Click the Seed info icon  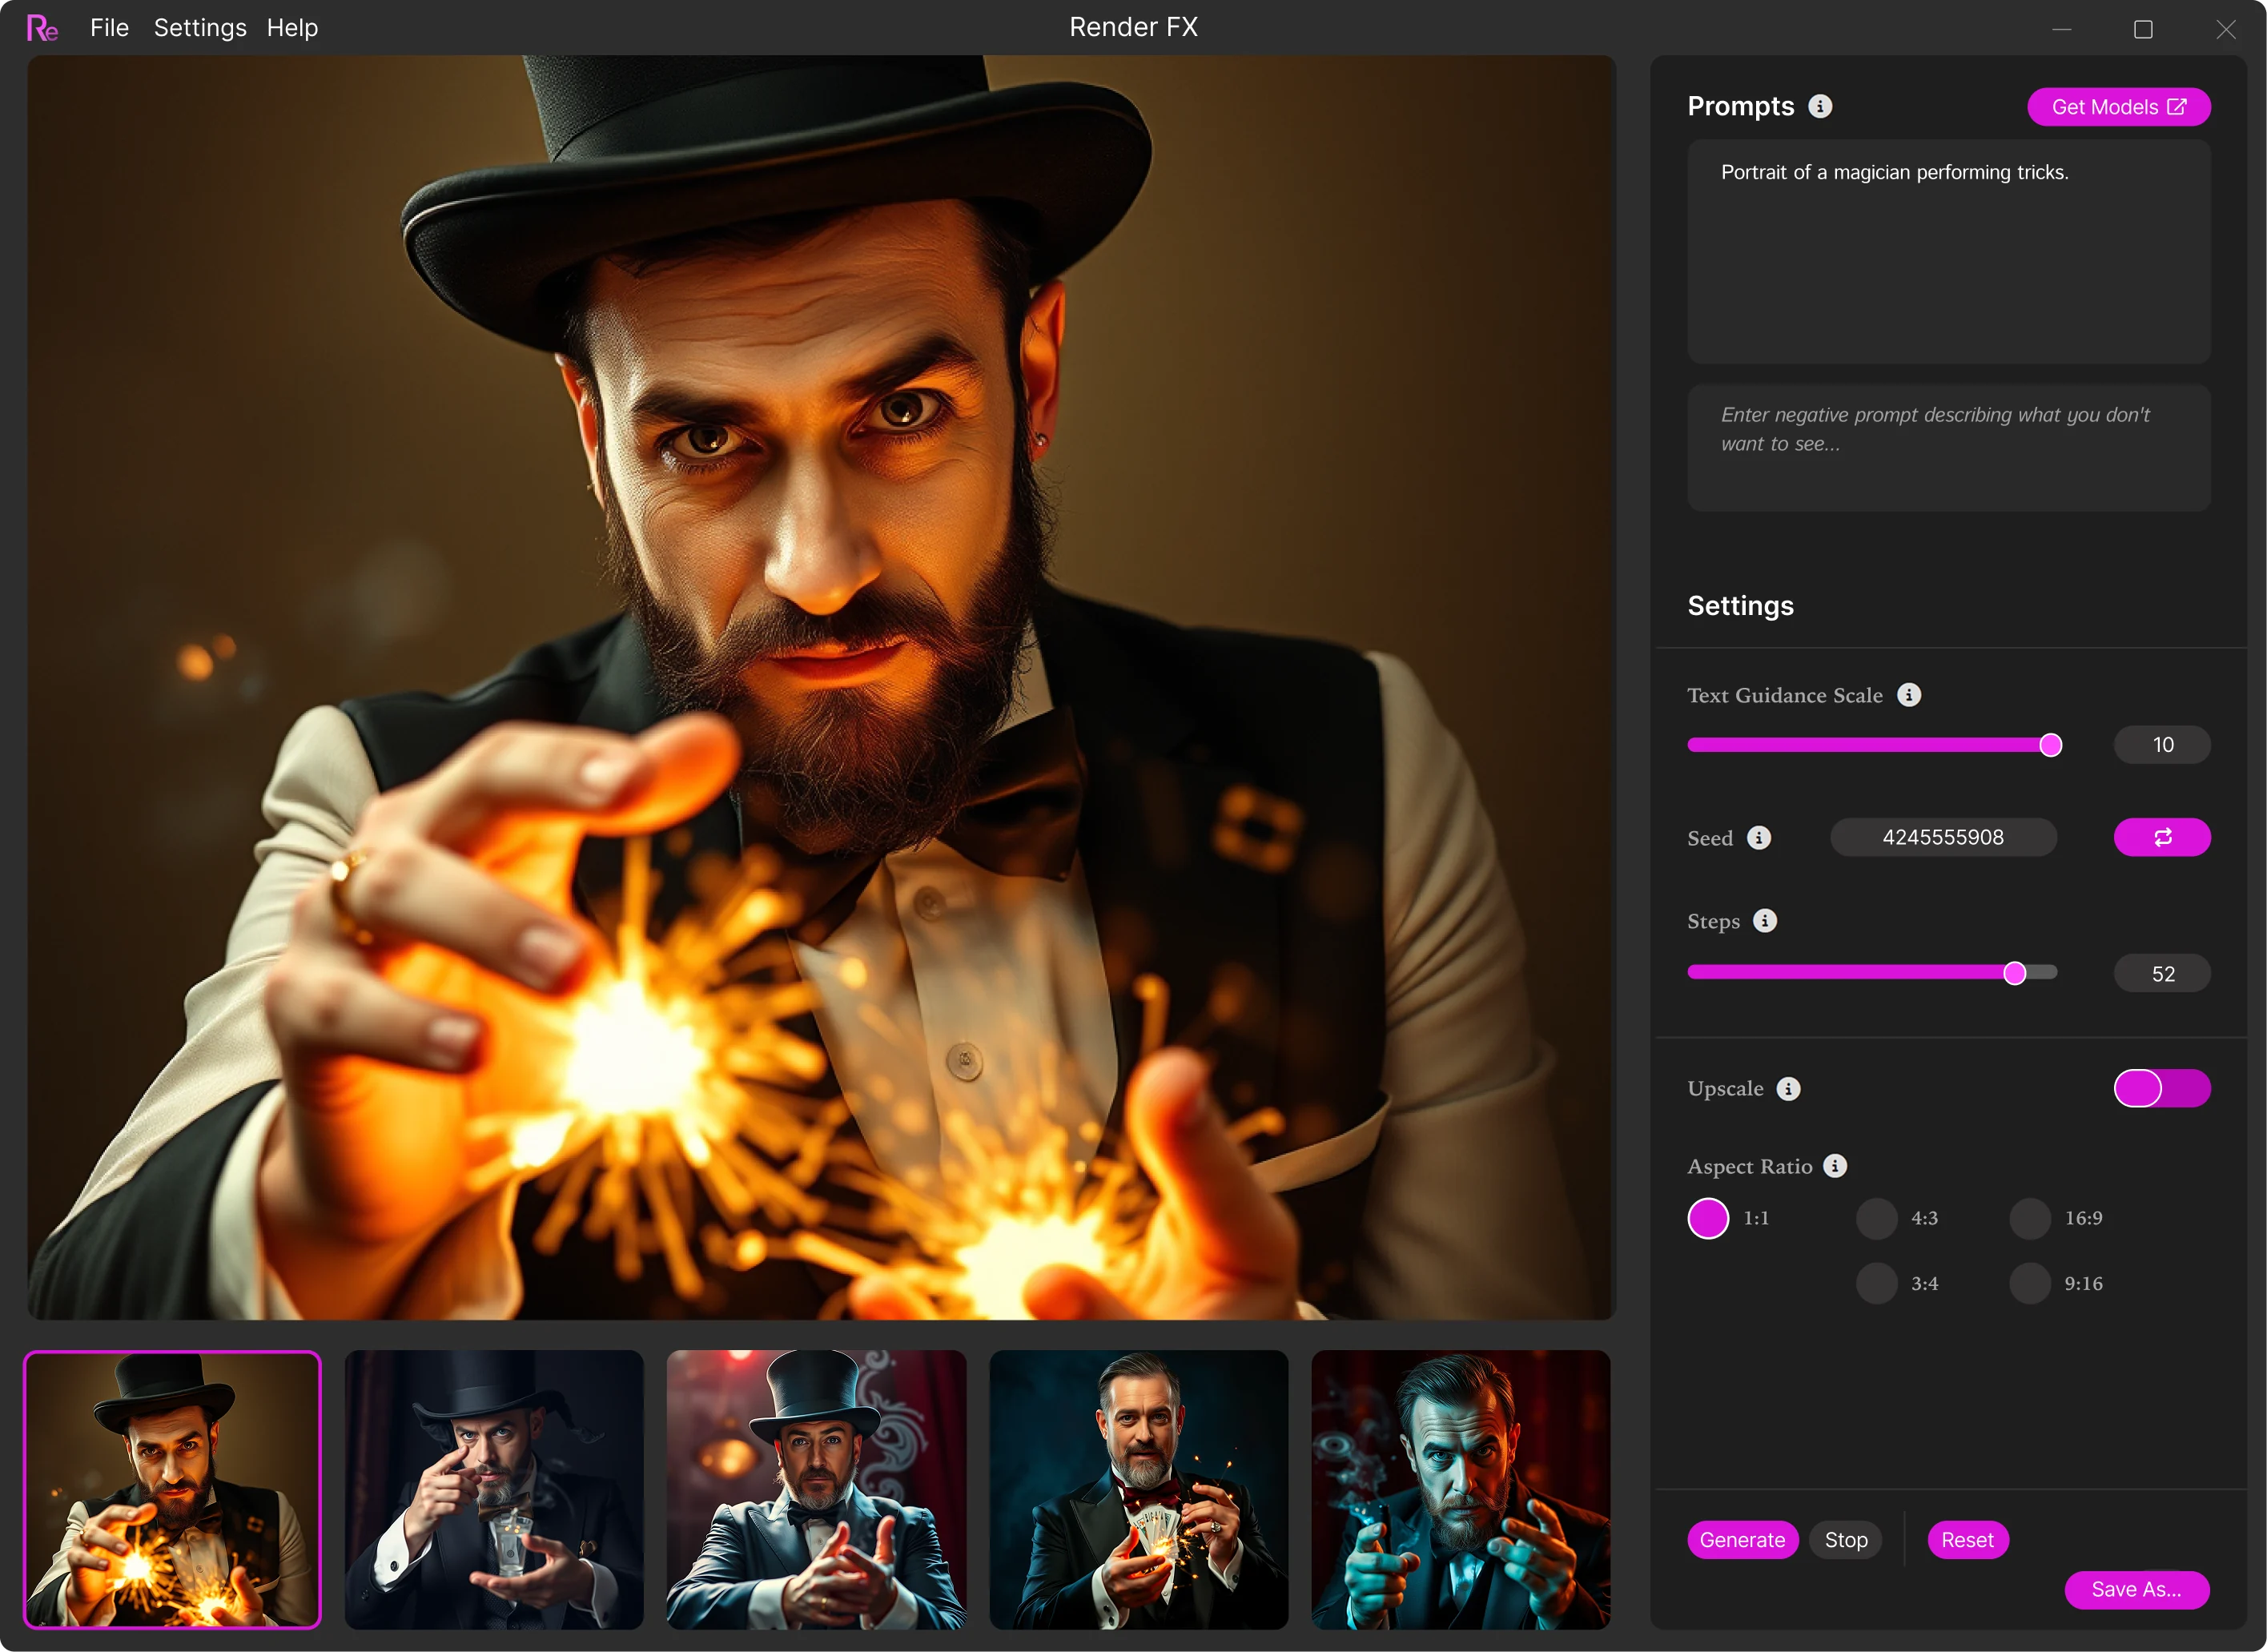click(x=1759, y=838)
